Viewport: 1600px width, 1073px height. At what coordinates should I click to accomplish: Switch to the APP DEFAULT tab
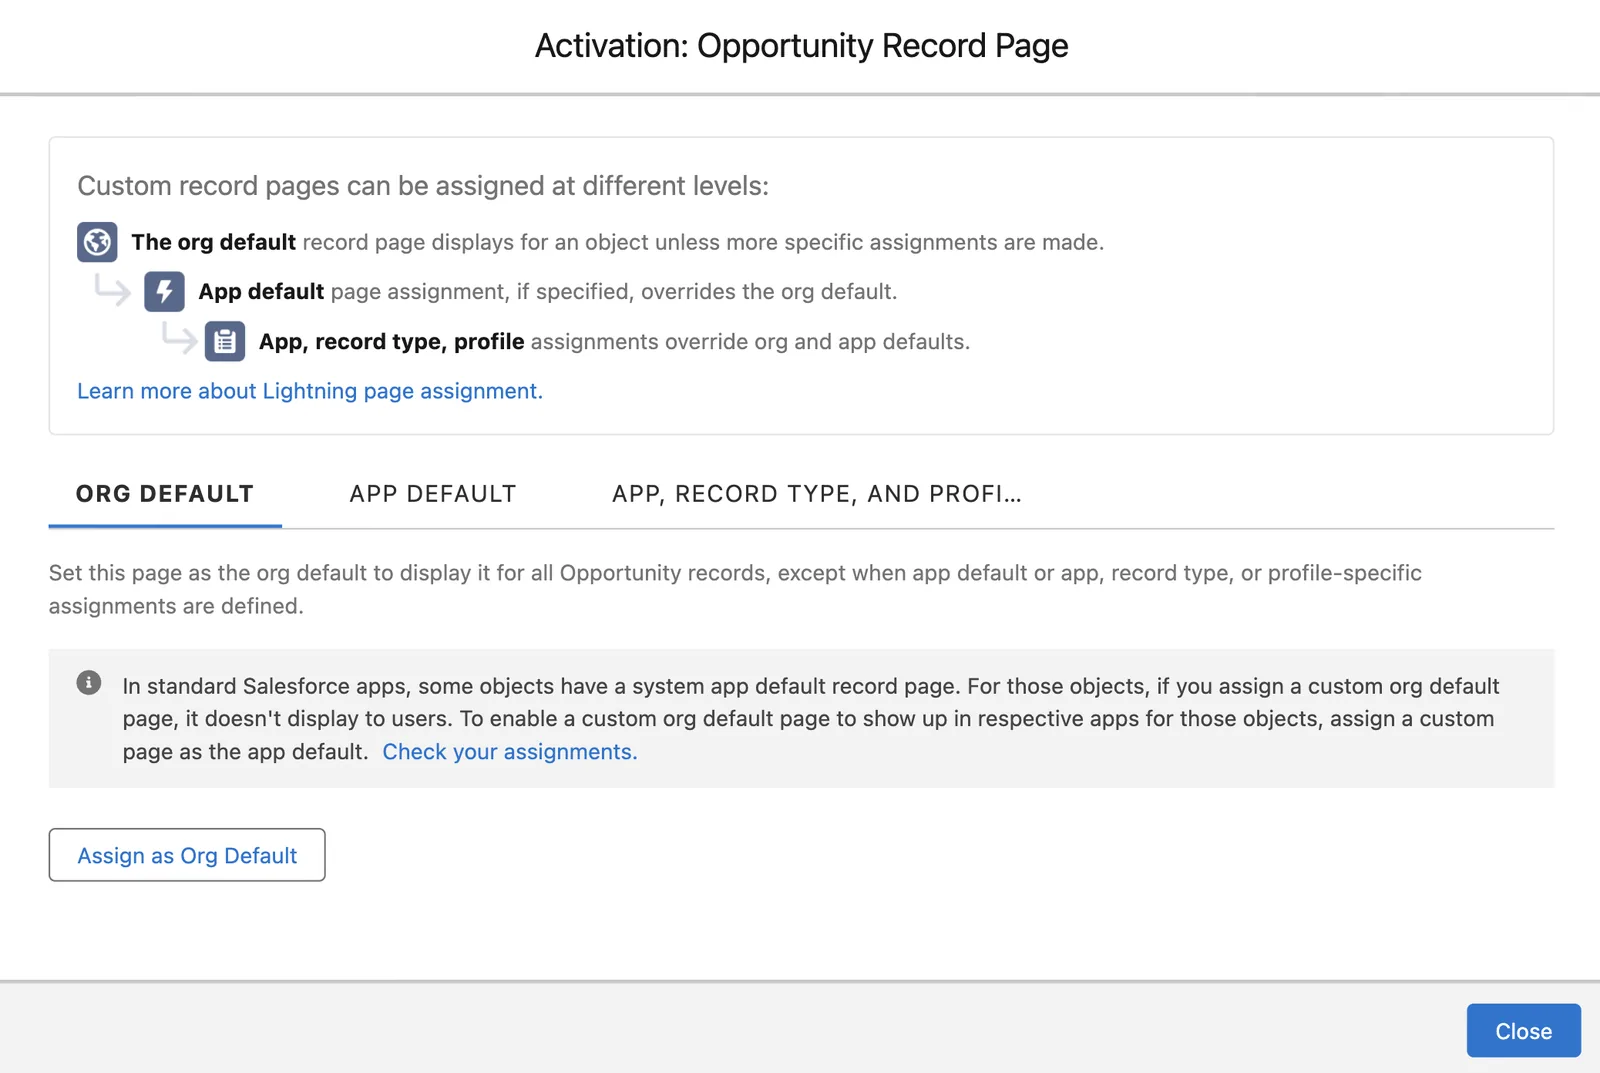[432, 494]
